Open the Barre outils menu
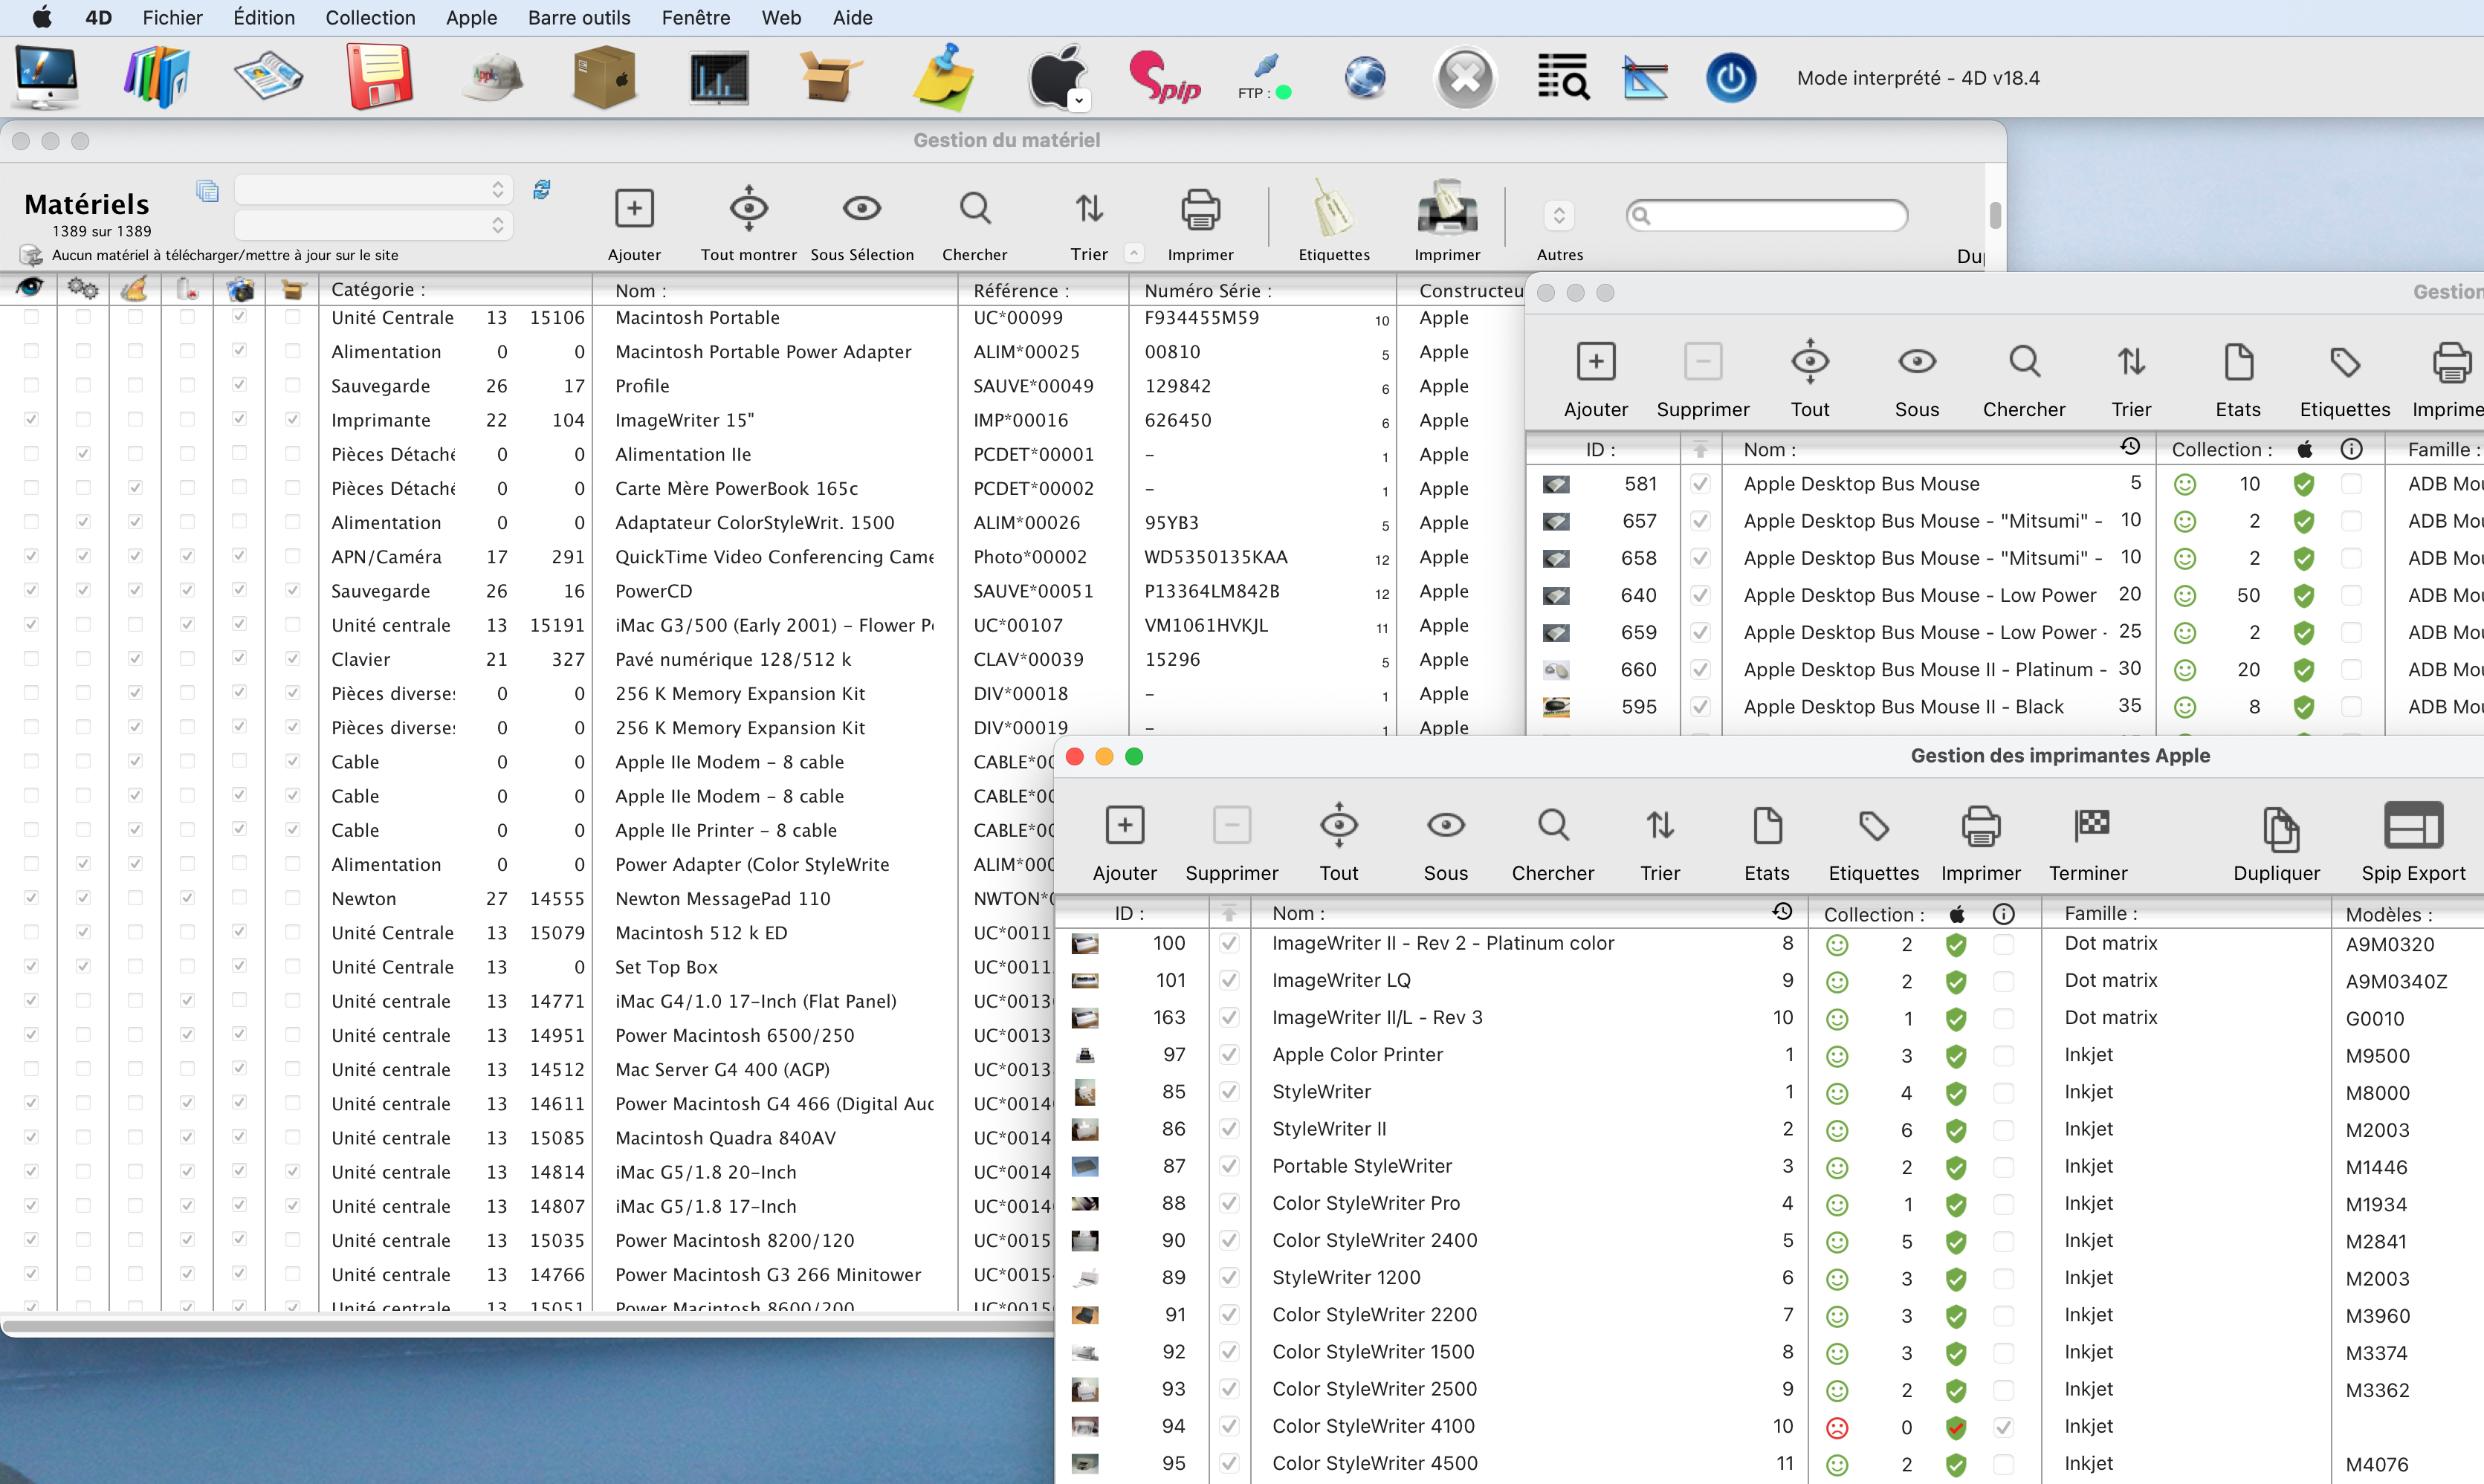2484x1484 pixels. point(579,17)
